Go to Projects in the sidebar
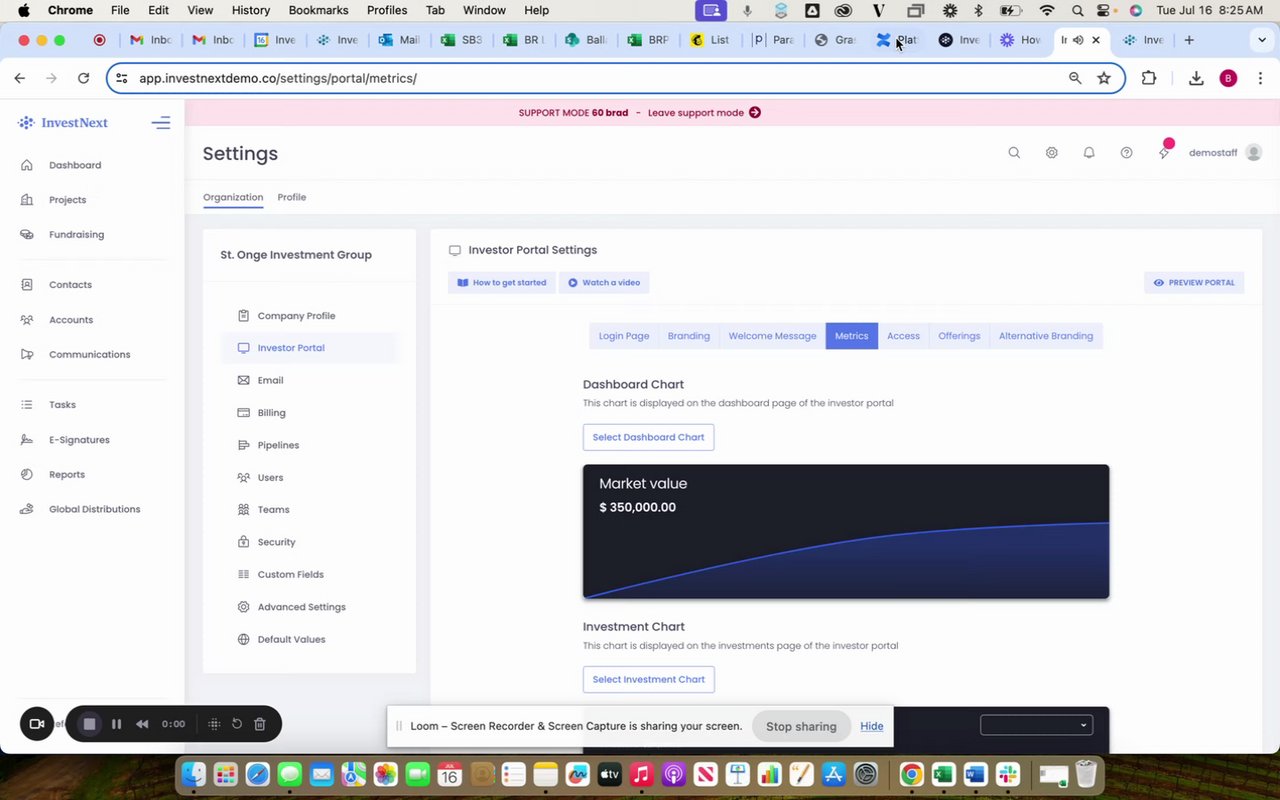This screenshot has height=800, width=1280. click(67, 200)
